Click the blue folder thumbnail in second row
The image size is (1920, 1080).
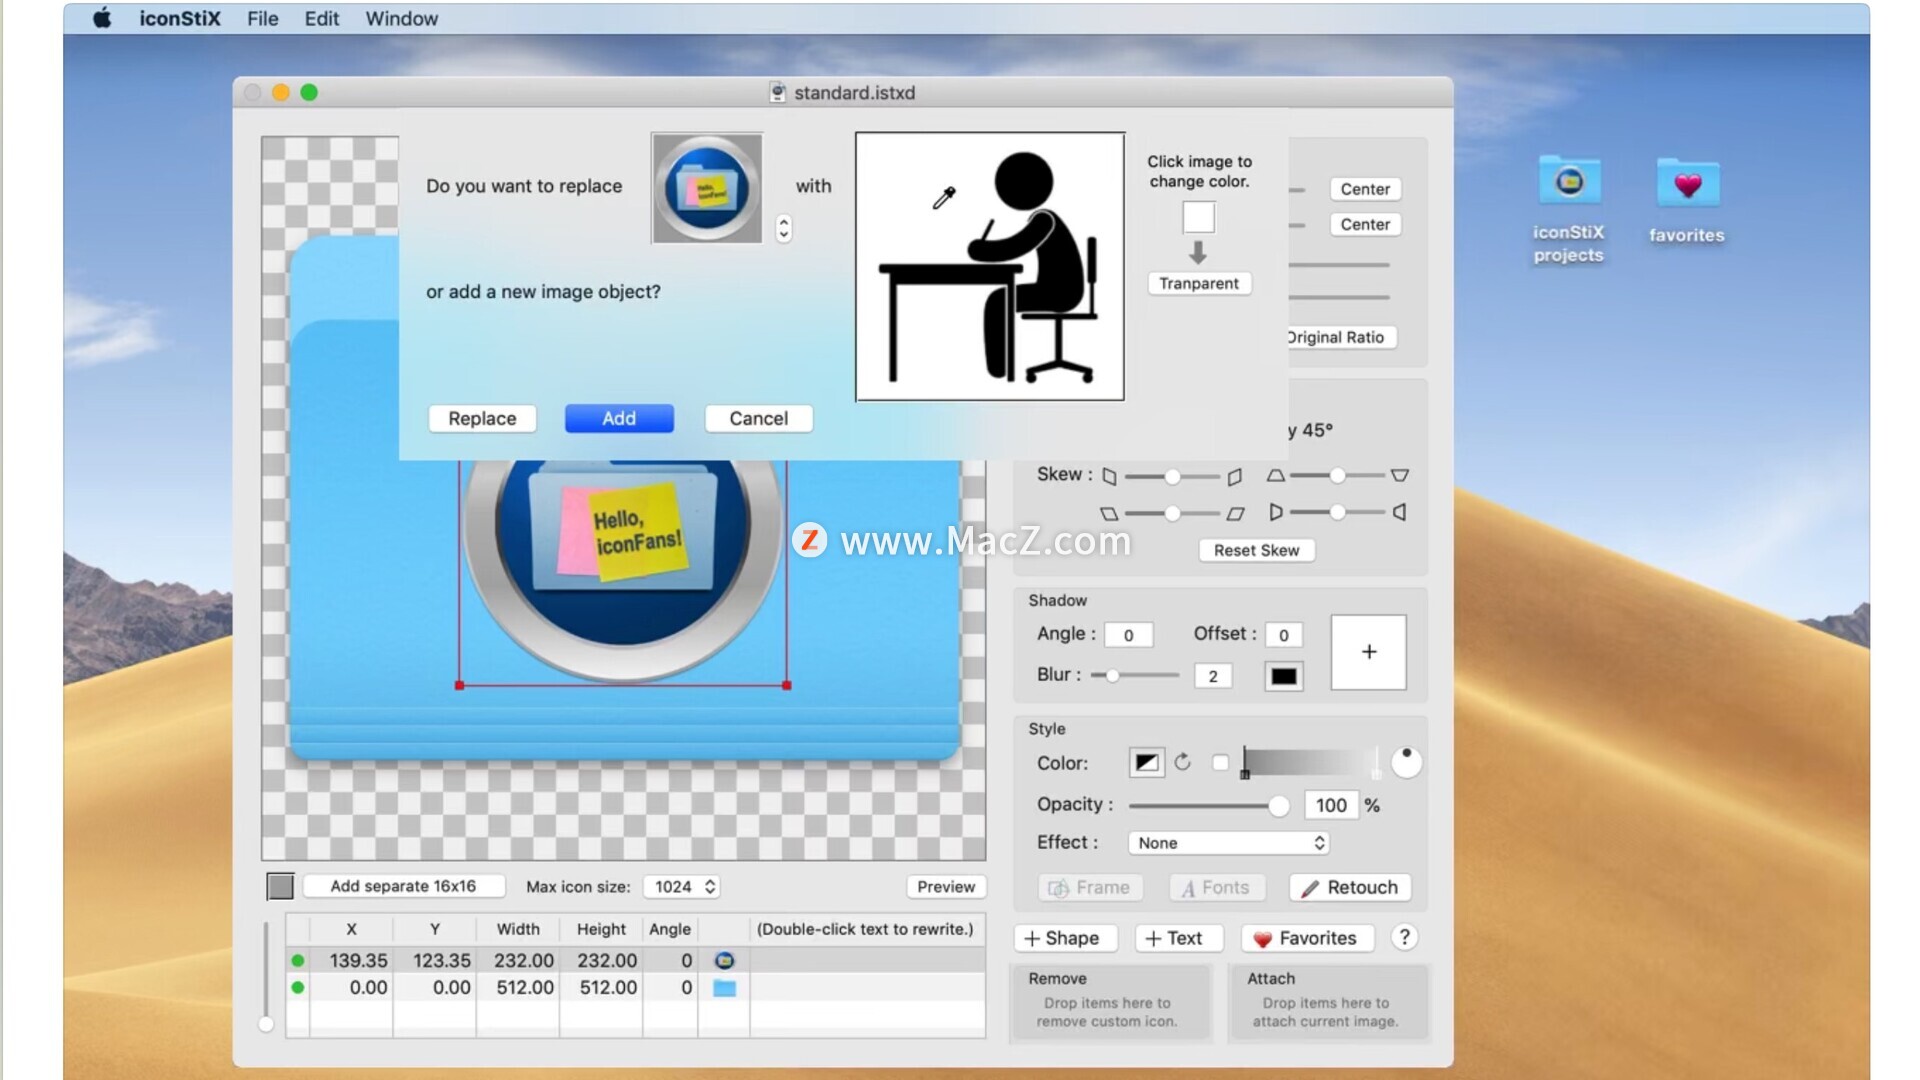click(x=725, y=988)
